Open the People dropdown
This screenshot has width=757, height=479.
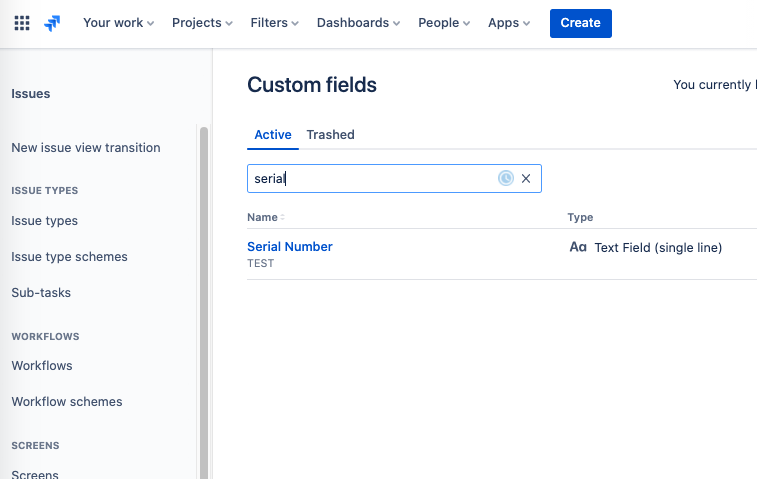pos(444,23)
